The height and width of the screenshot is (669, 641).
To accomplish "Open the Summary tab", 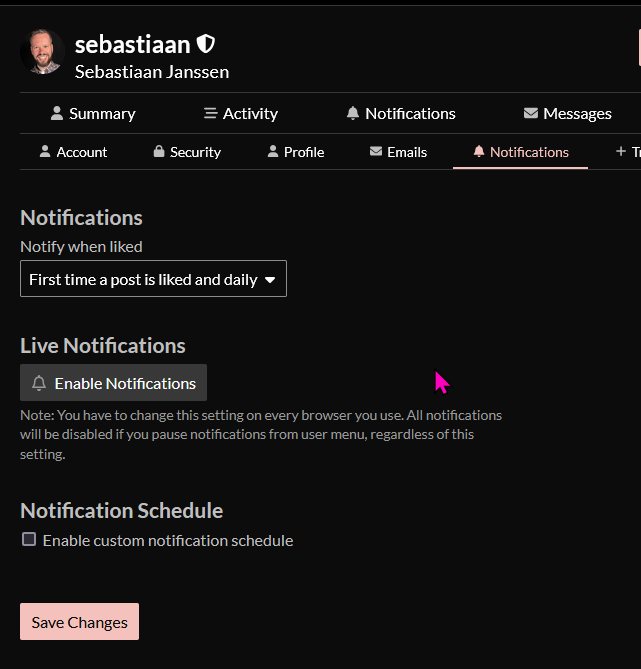I will tap(93, 113).
